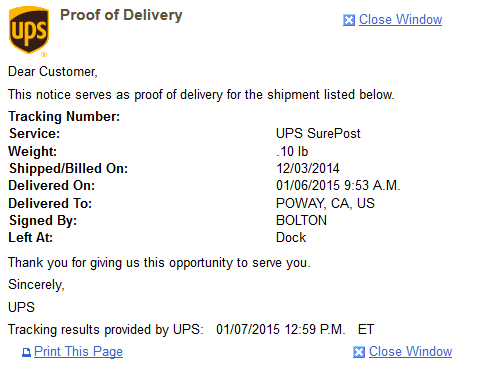Click the Thank you closing sentence
This screenshot has width=480, height=384.
coord(159,263)
